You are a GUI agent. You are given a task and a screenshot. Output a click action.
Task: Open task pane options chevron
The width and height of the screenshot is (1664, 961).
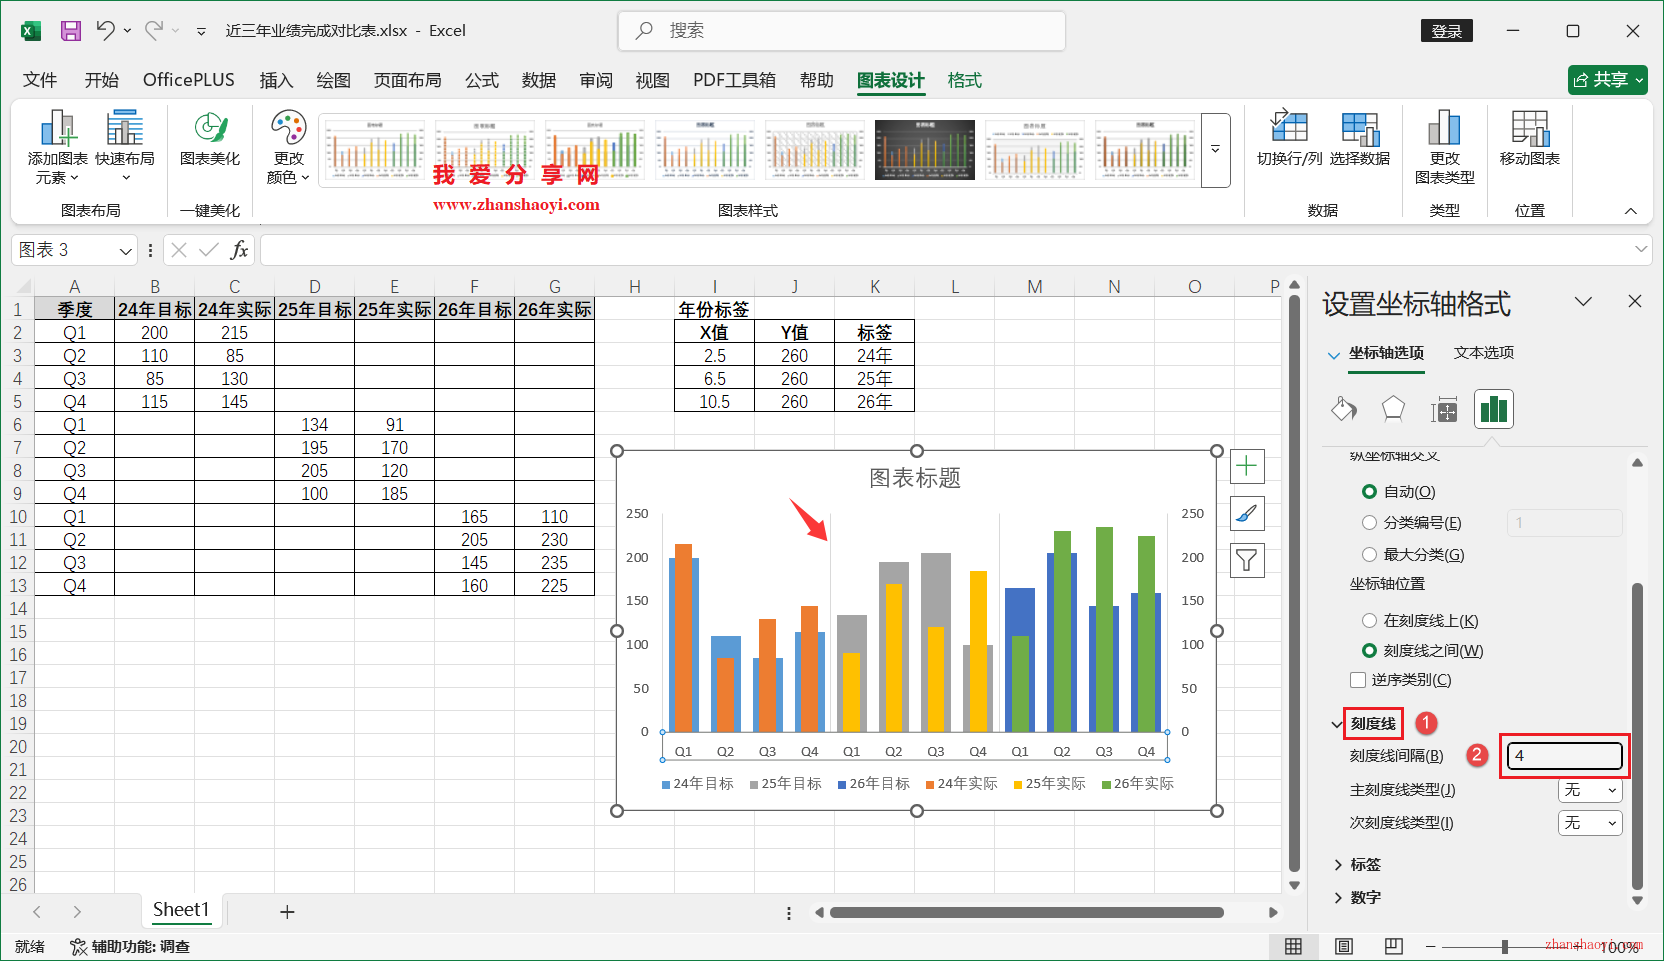tap(1583, 302)
